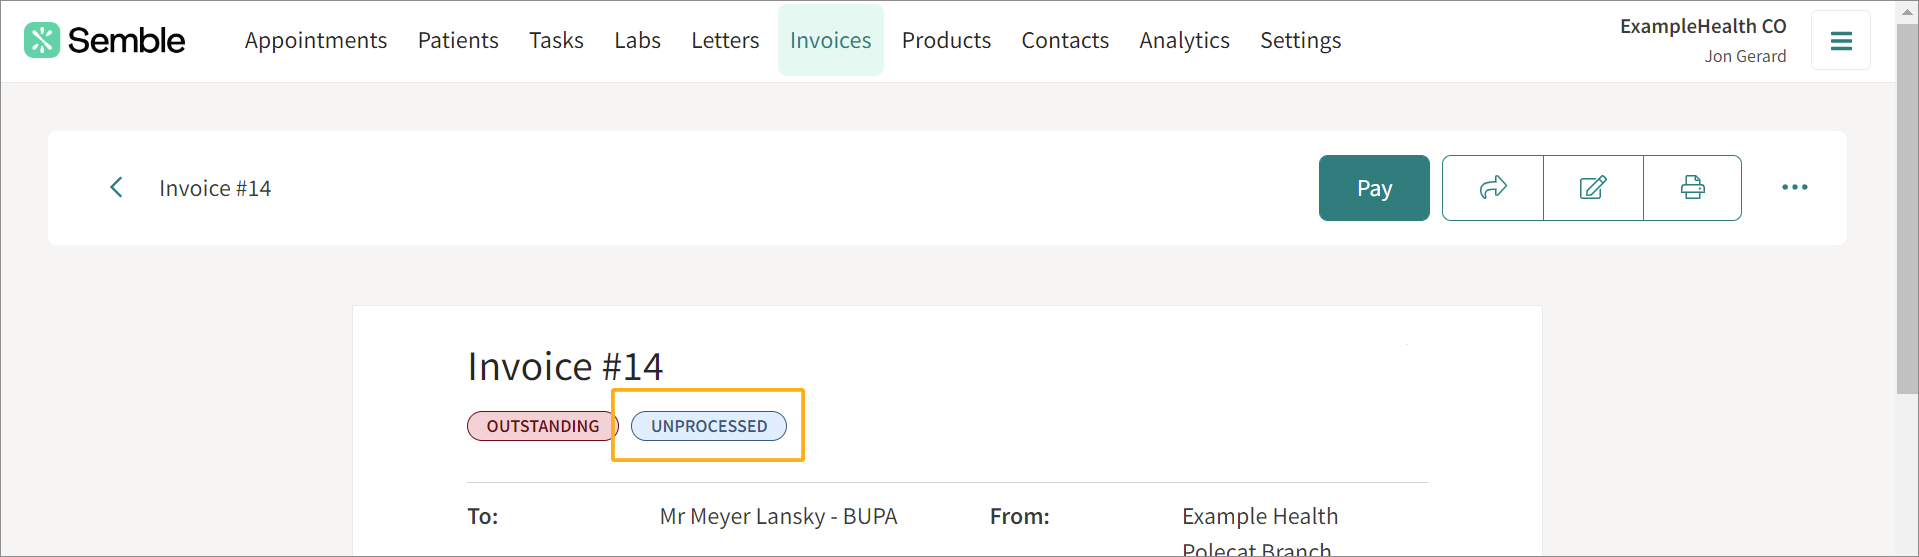Edit the invoice using the pencil icon

click(1593, 187)
